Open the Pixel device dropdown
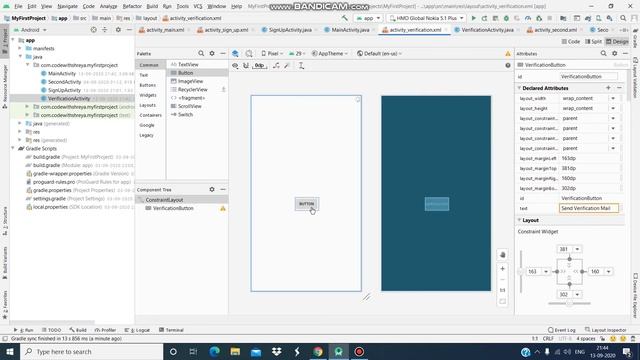 coord(272,53)
